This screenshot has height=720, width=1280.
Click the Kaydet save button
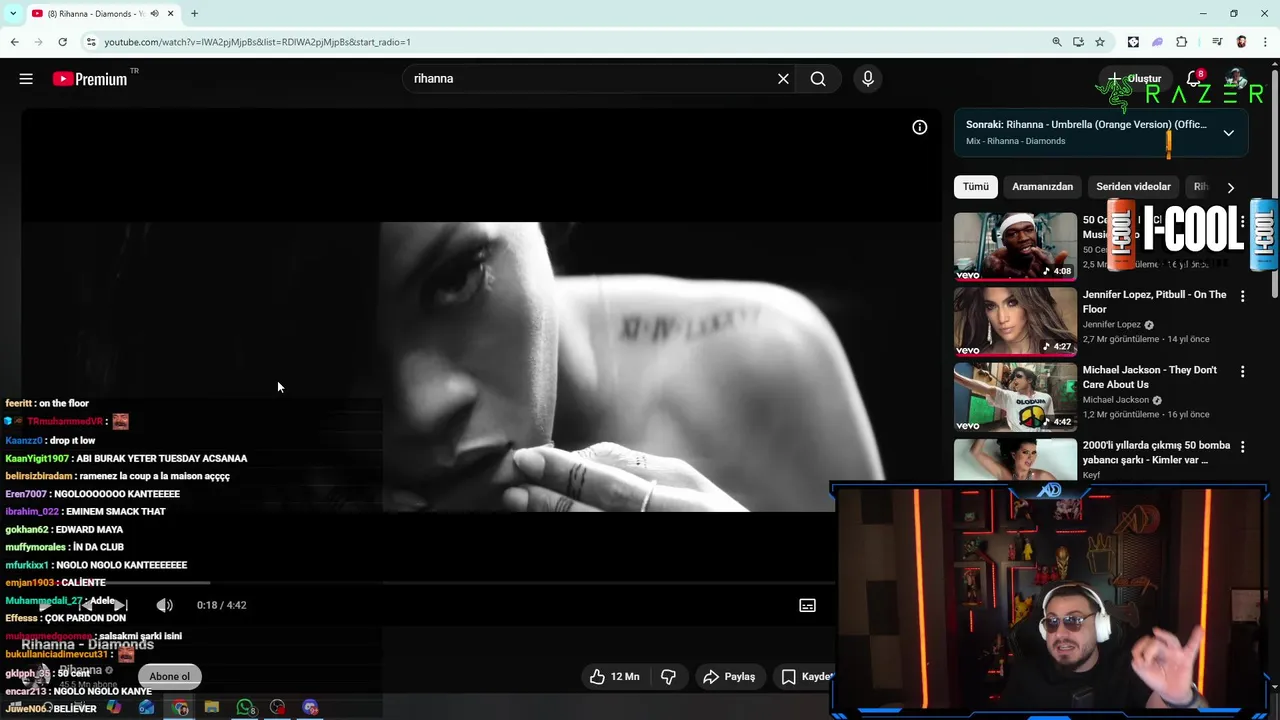point(806,677)
